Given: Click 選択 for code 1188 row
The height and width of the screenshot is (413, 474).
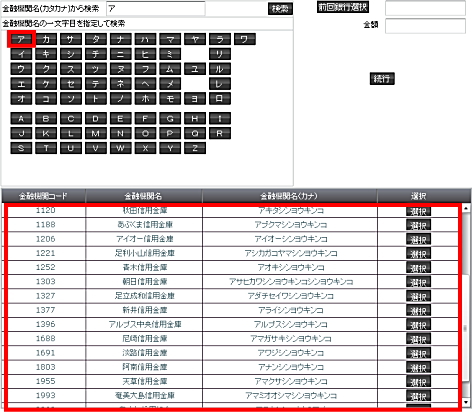Looking at the screenshot, I should point(418,225).
